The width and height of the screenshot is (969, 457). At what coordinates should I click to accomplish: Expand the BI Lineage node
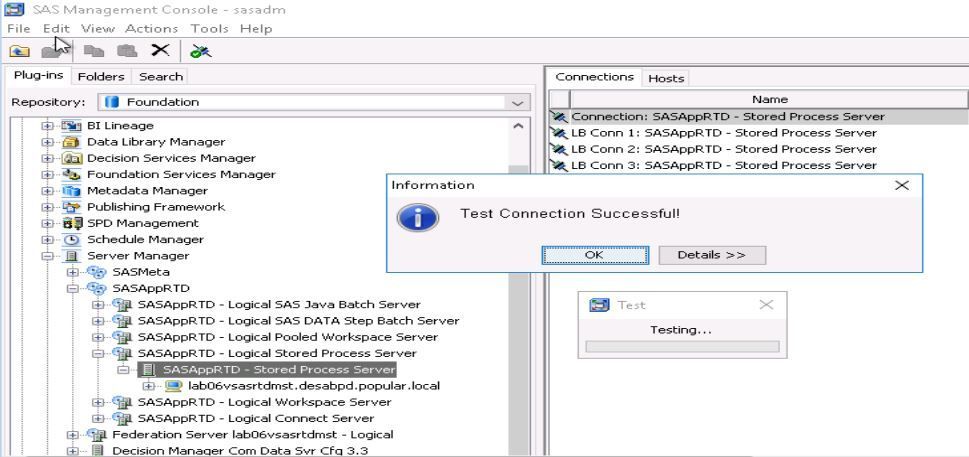[47, 126]
